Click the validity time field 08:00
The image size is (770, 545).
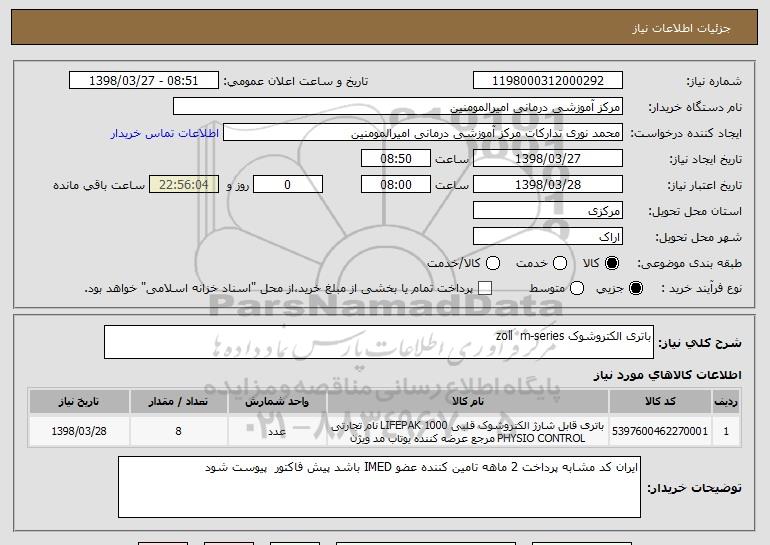click(x=396, y=185)
